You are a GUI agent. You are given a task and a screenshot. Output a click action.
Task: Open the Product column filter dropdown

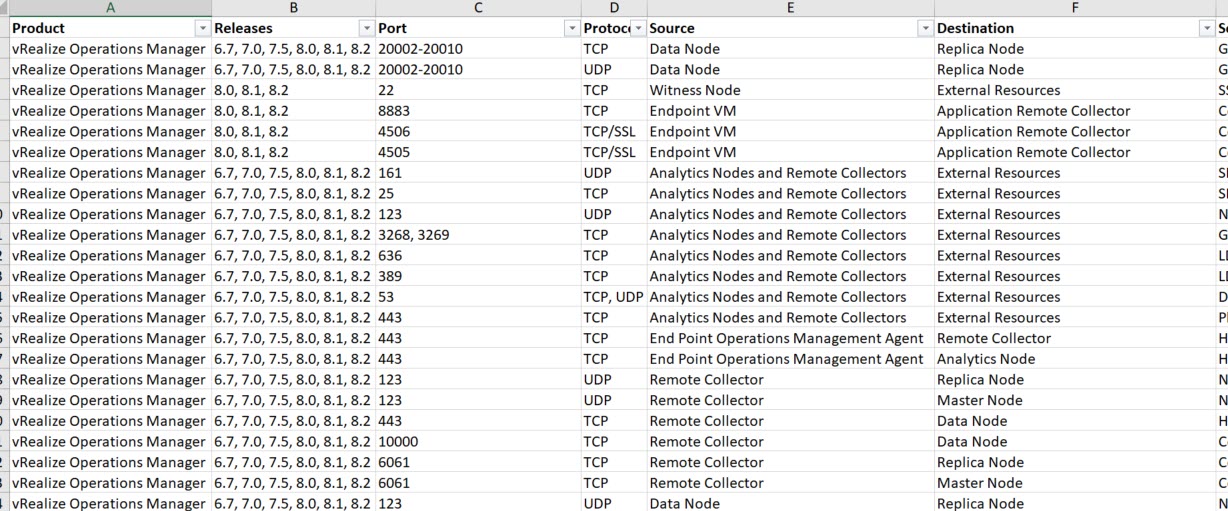coord(203,29)
